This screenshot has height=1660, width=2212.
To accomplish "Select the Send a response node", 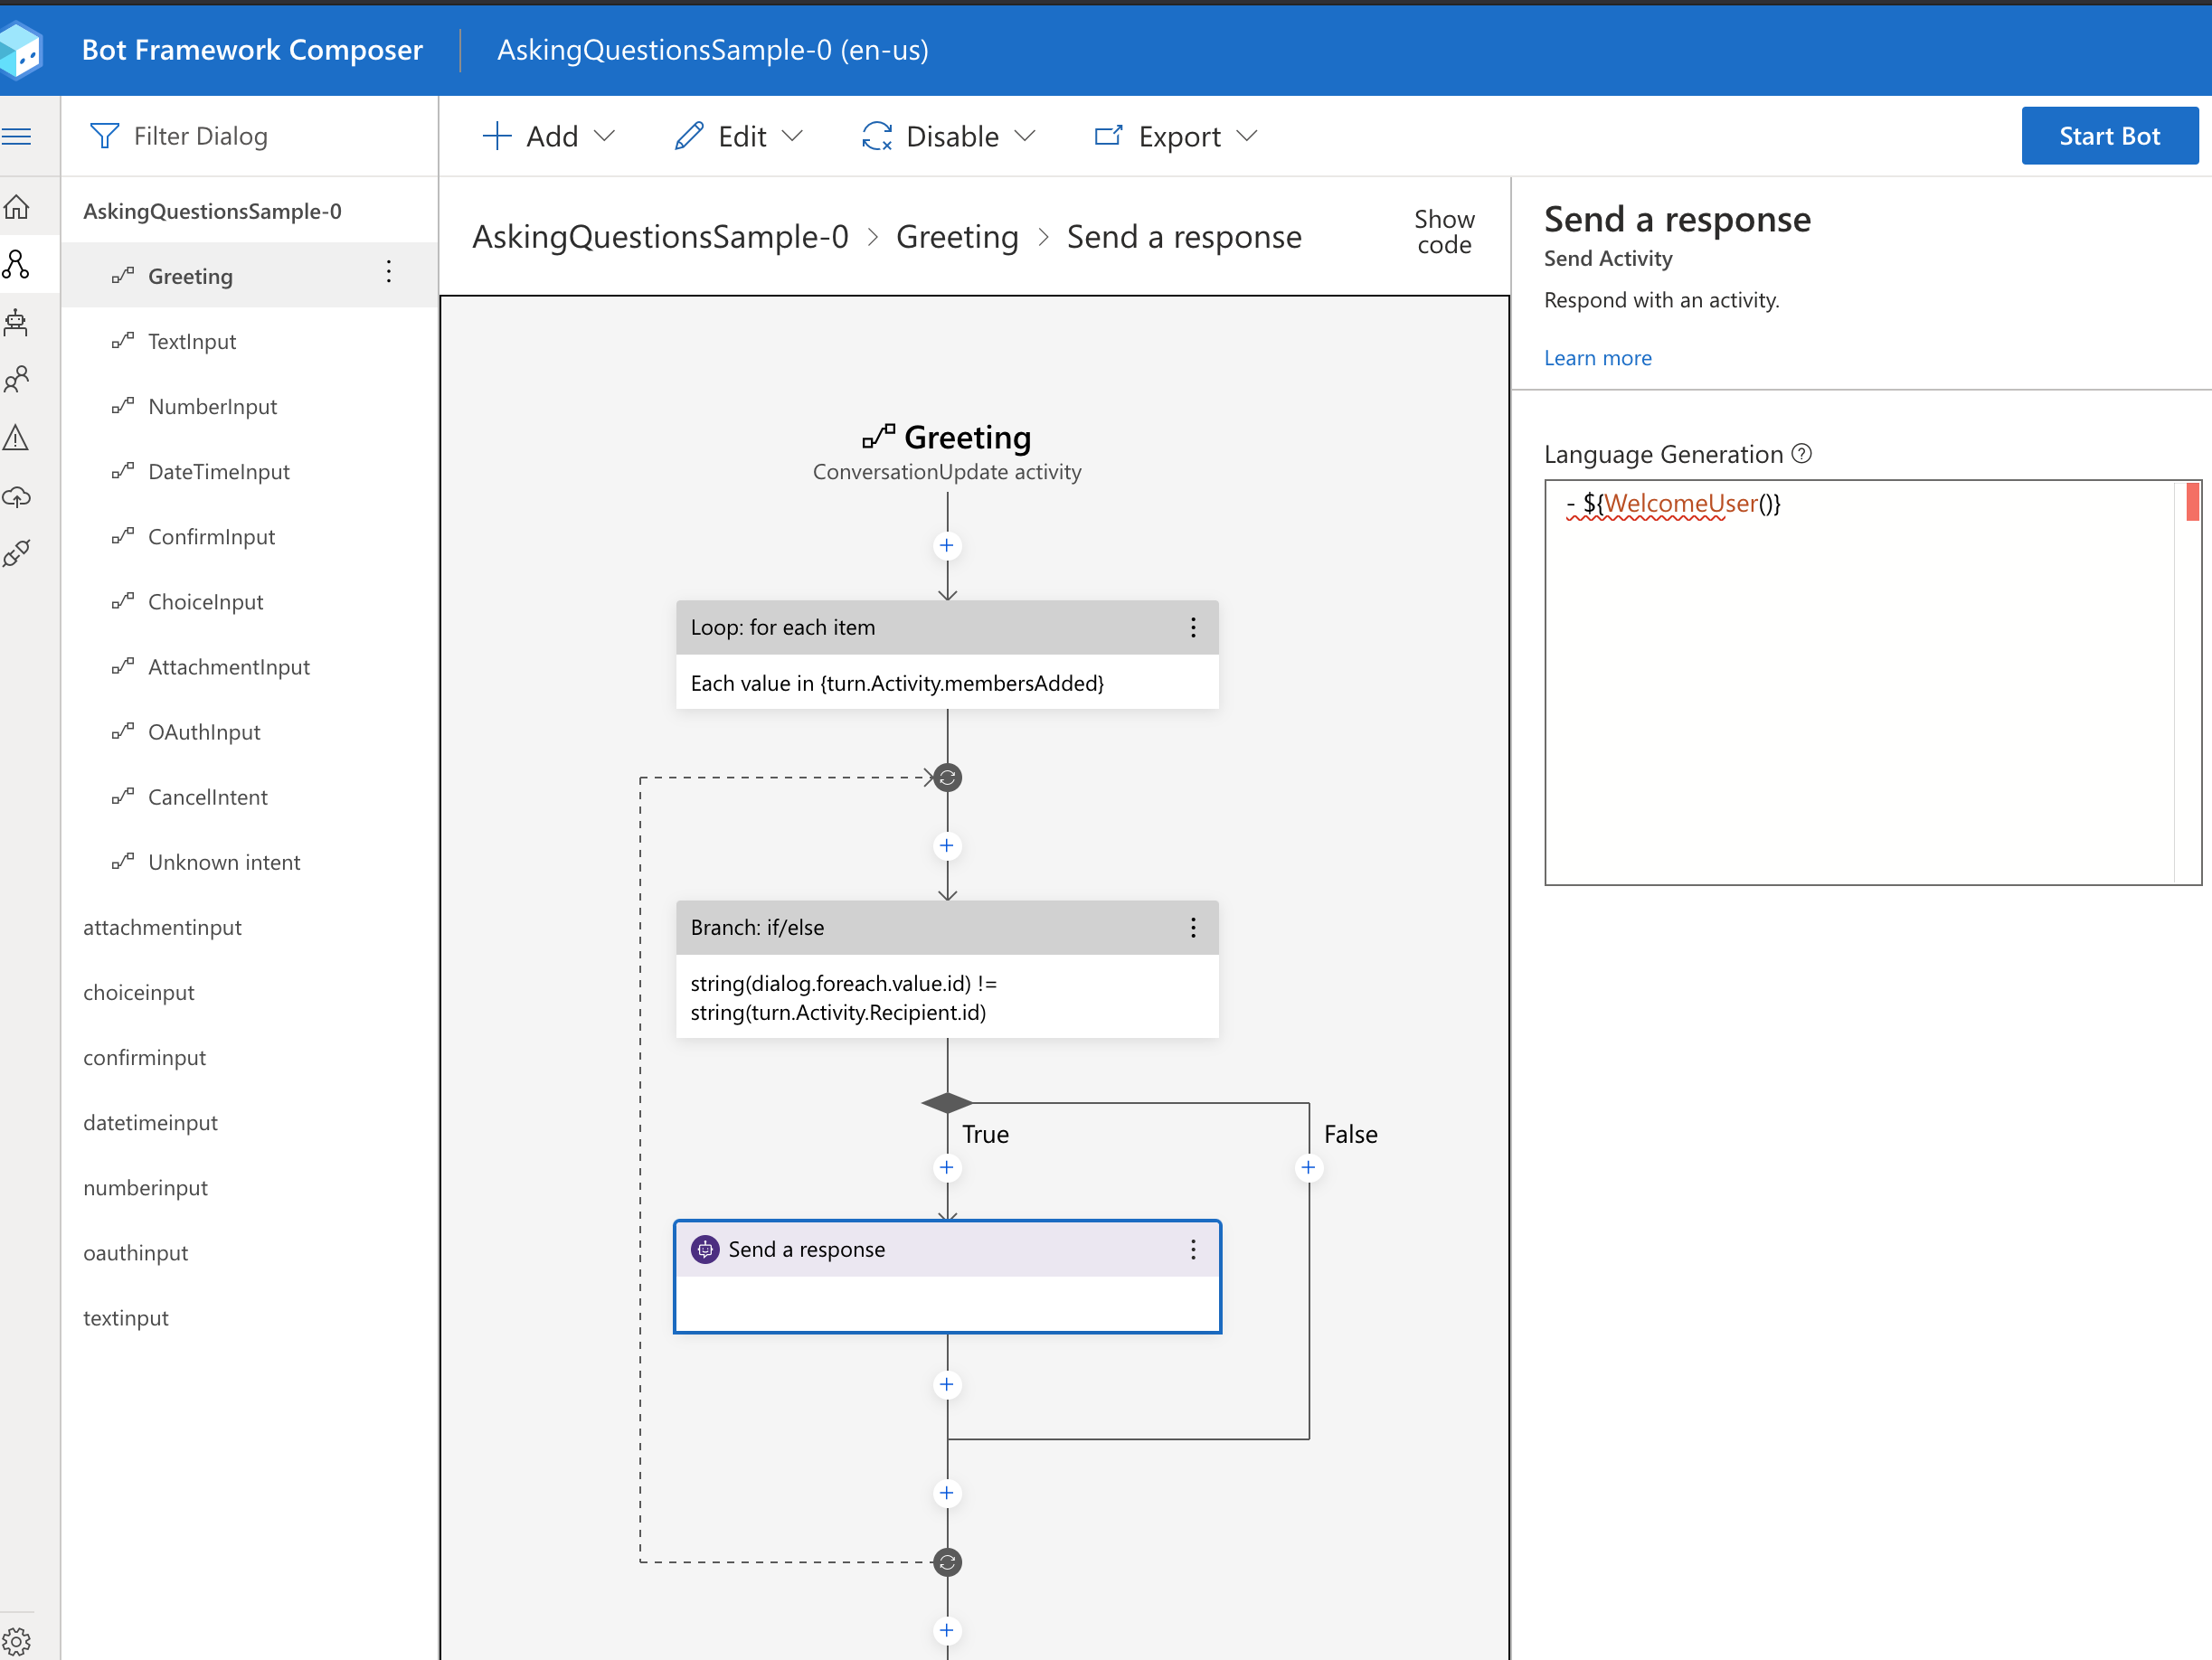I will coord(947,1277).
